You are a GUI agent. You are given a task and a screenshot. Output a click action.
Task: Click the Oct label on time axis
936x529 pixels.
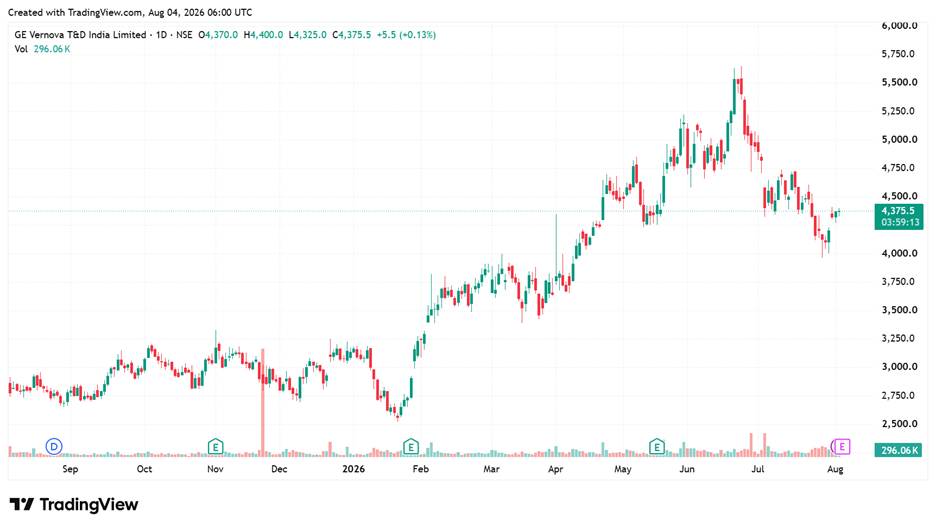pos(144,469)
